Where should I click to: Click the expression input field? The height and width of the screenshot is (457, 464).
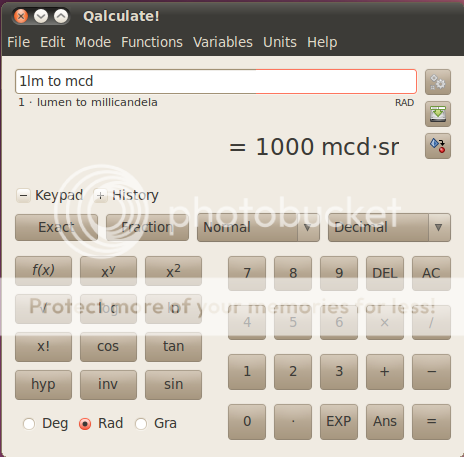click(x=216, y=82)
